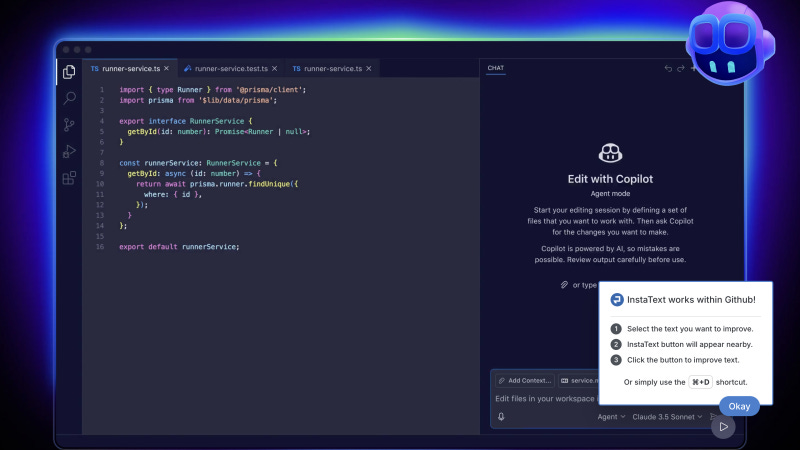Click 'const runnerService: RunnerService = {' line
Screen dimensions: 800x450
(x=198, y=163)
